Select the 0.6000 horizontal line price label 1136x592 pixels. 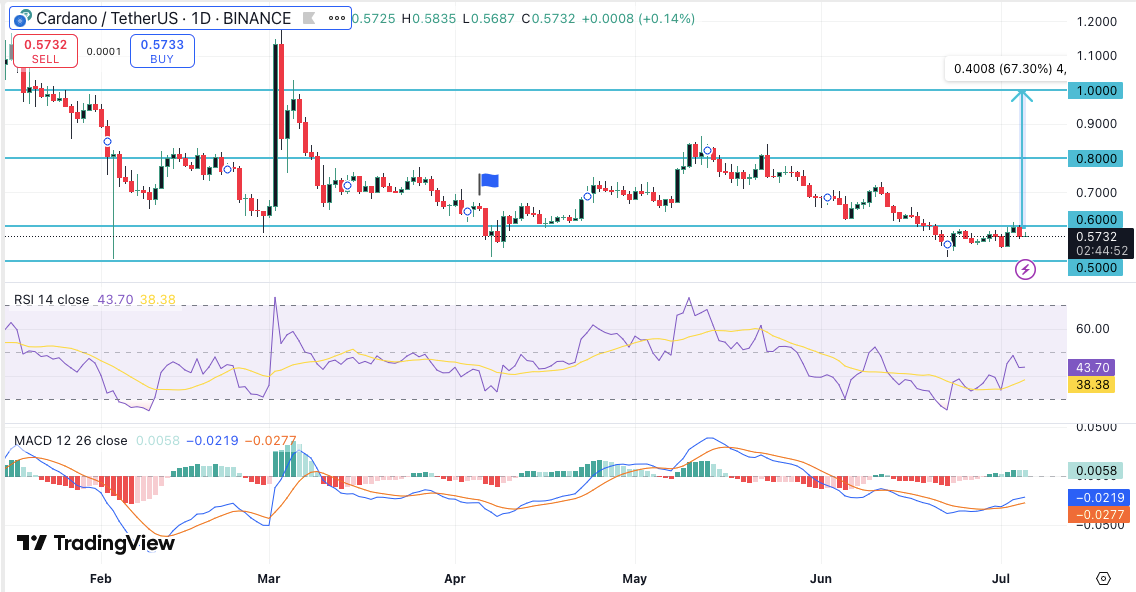(x=1096, y=220)
